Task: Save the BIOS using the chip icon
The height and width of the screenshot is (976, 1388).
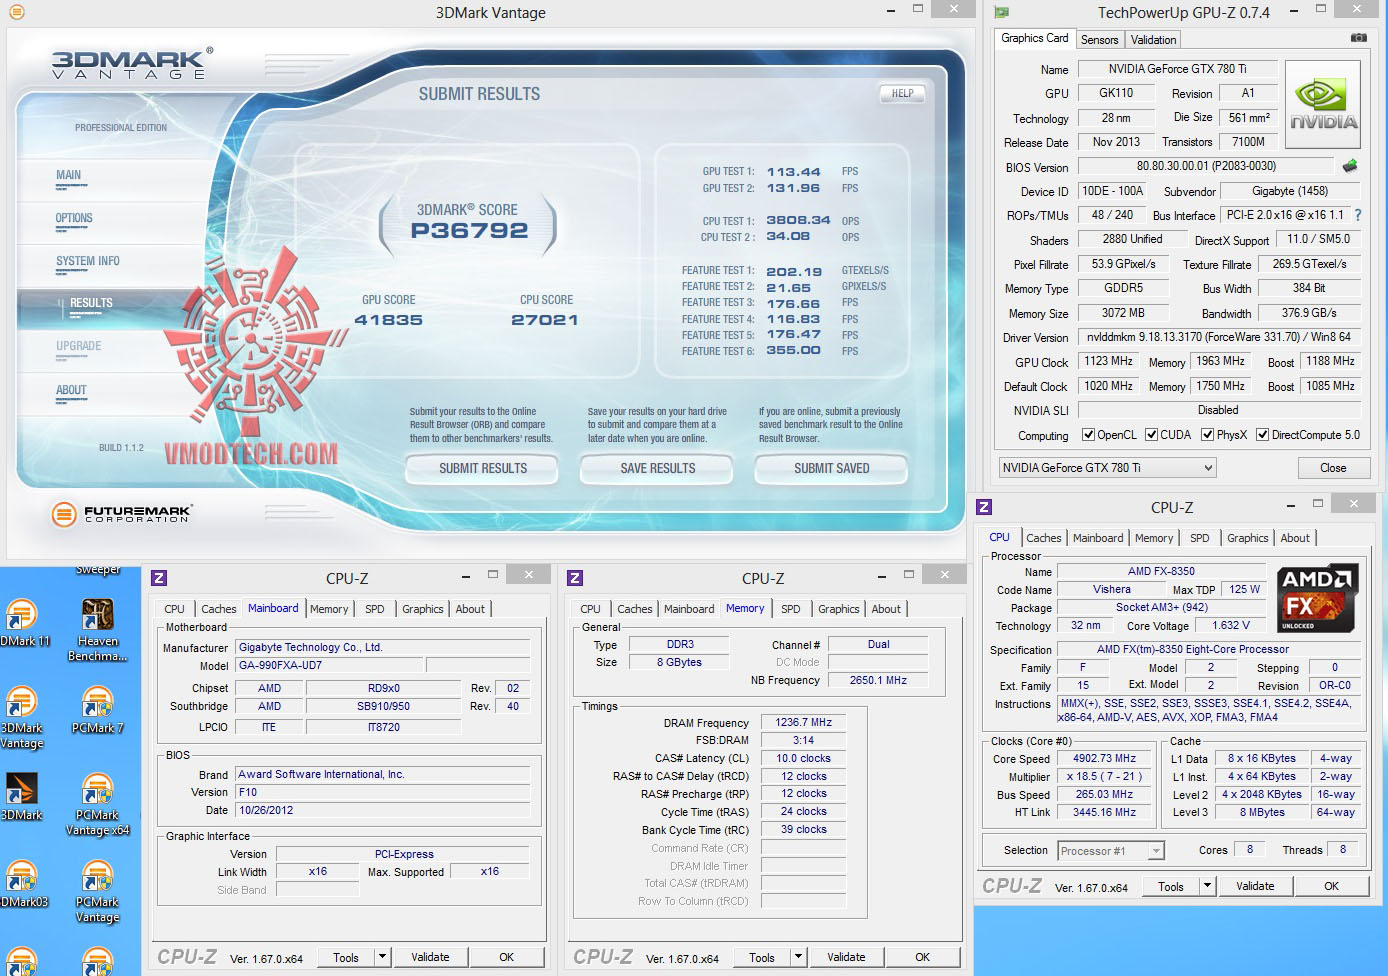Action: coord(1349,166)
